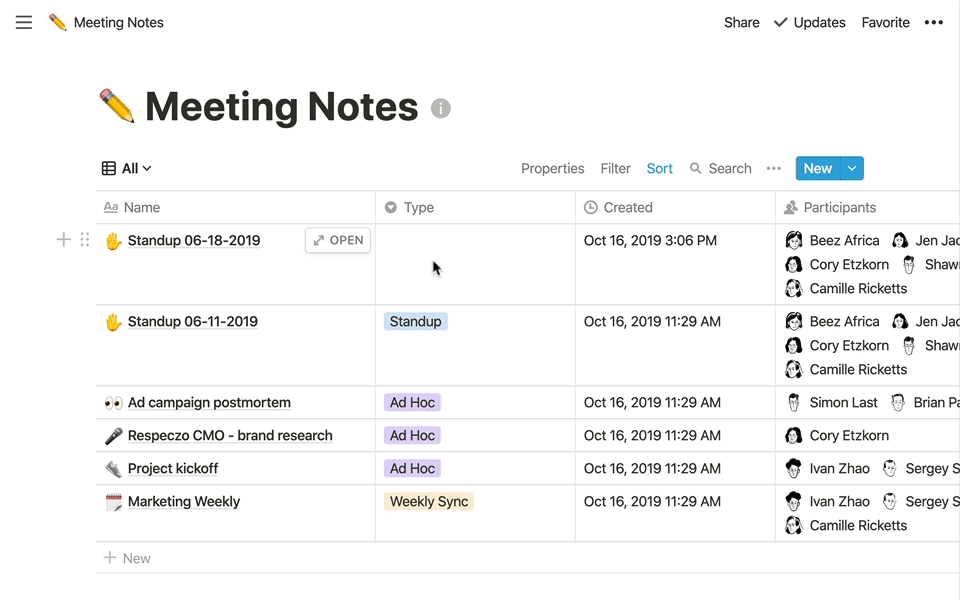Image resolution: width=960 pixels, height=600 pixels.
Task: Click the pencil emoji page icon in title
Action: pos(117,106)
